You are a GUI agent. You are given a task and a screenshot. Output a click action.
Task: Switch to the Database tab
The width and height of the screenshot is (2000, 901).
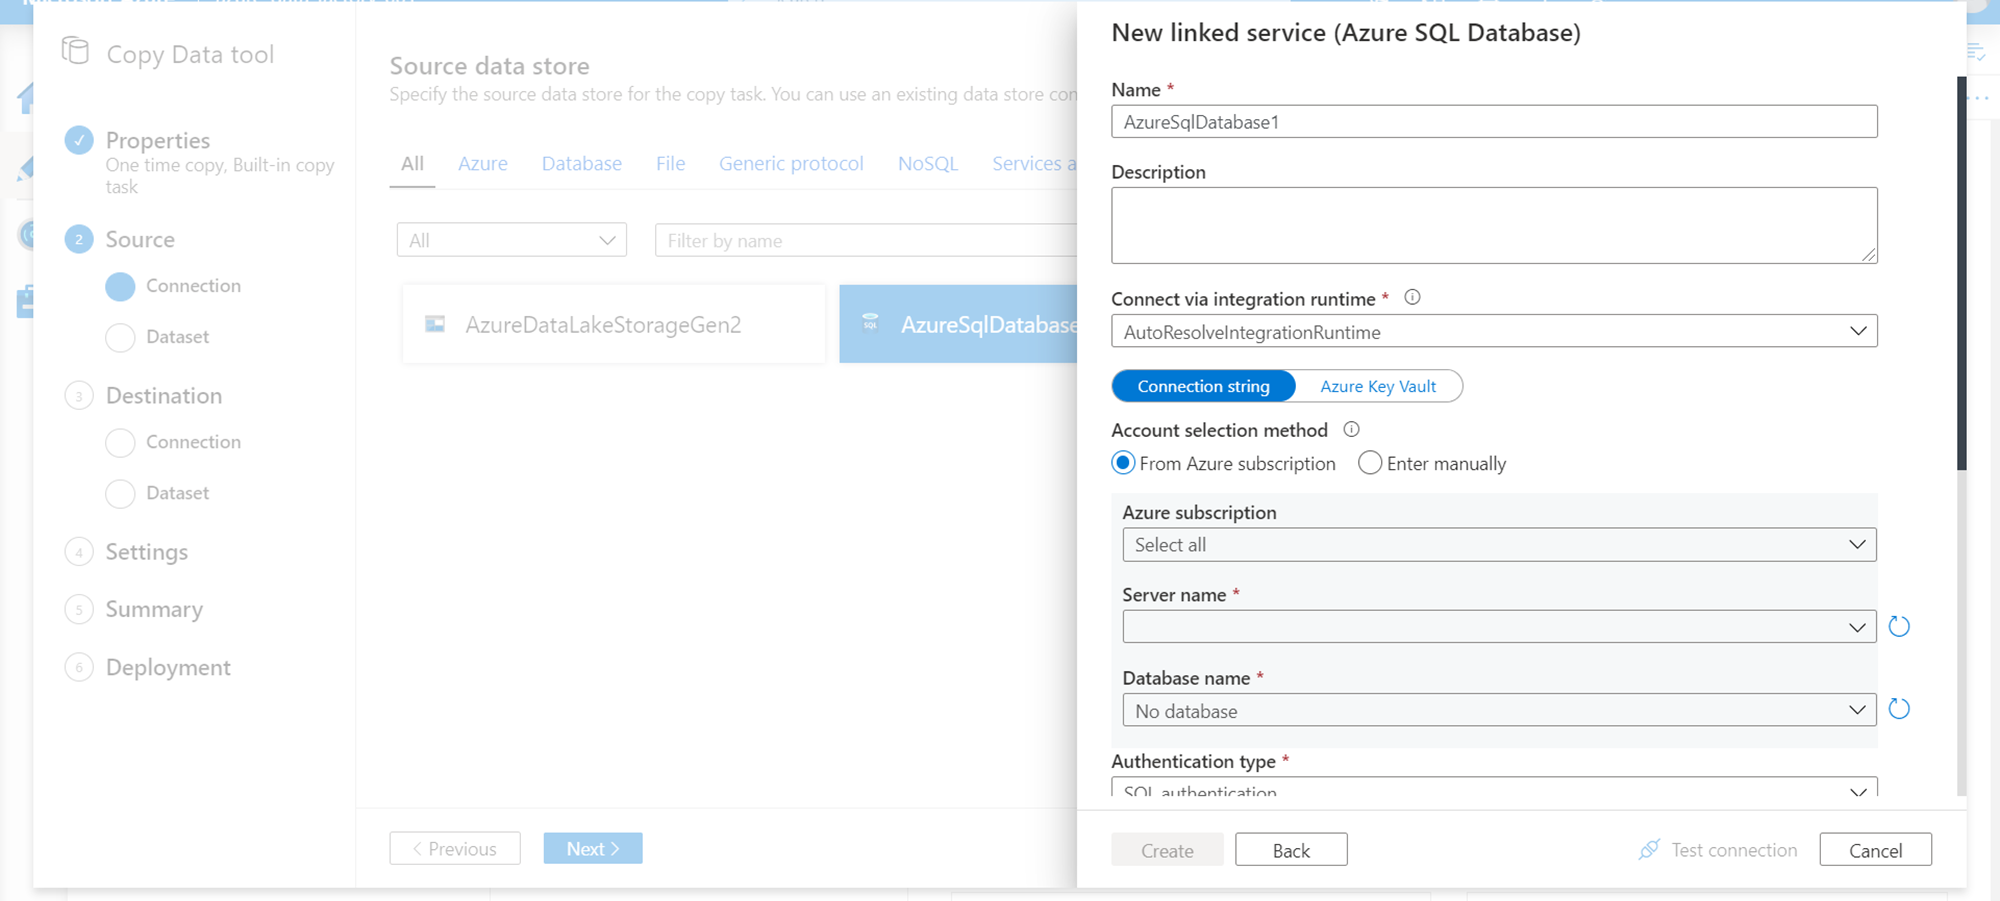581,163
